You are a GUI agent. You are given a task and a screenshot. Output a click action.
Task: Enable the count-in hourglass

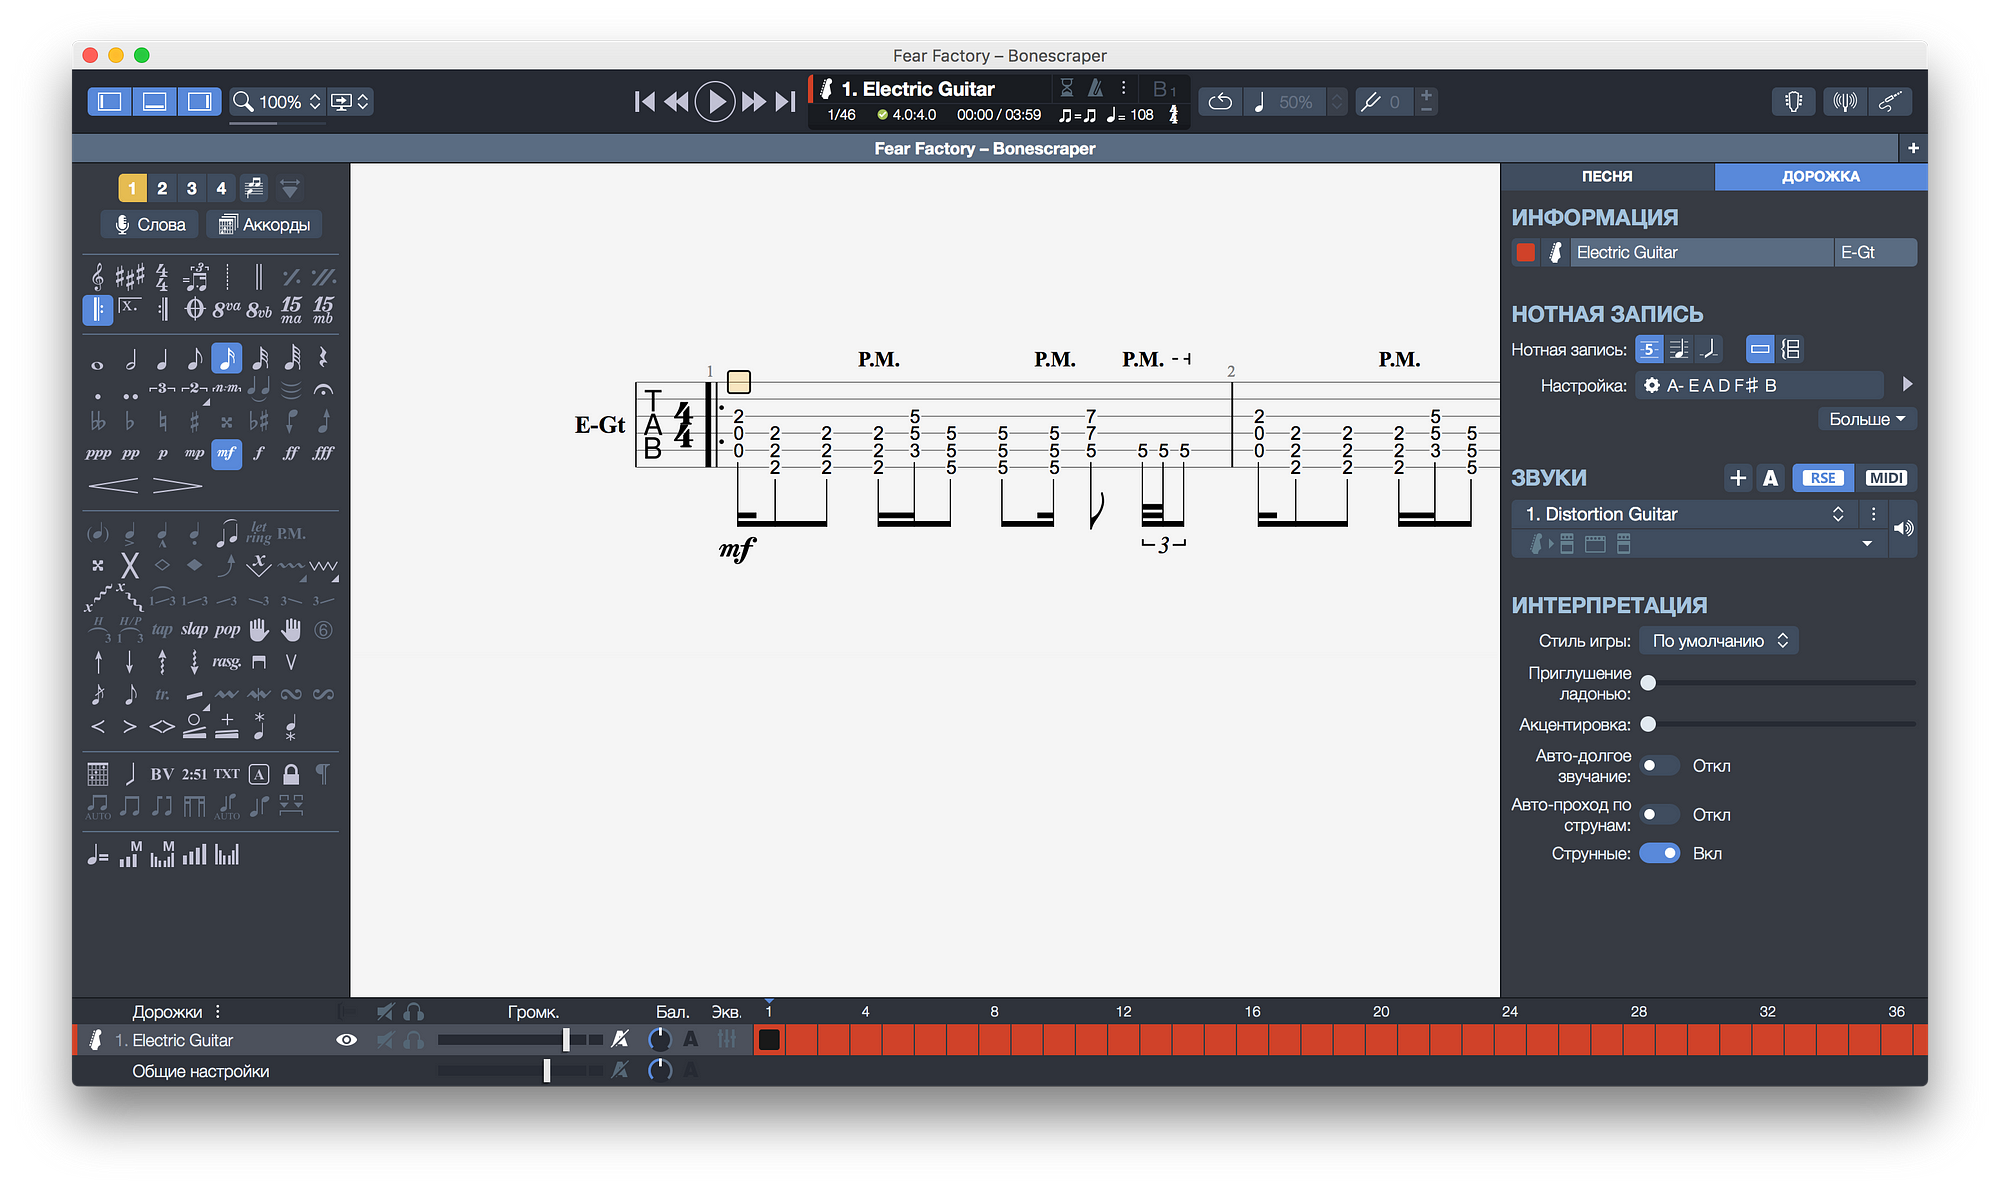(1067, 88)
